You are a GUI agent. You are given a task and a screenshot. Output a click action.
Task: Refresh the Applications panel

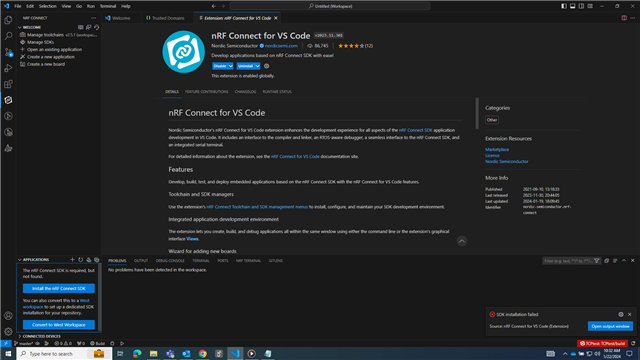[x=80, y=260]
